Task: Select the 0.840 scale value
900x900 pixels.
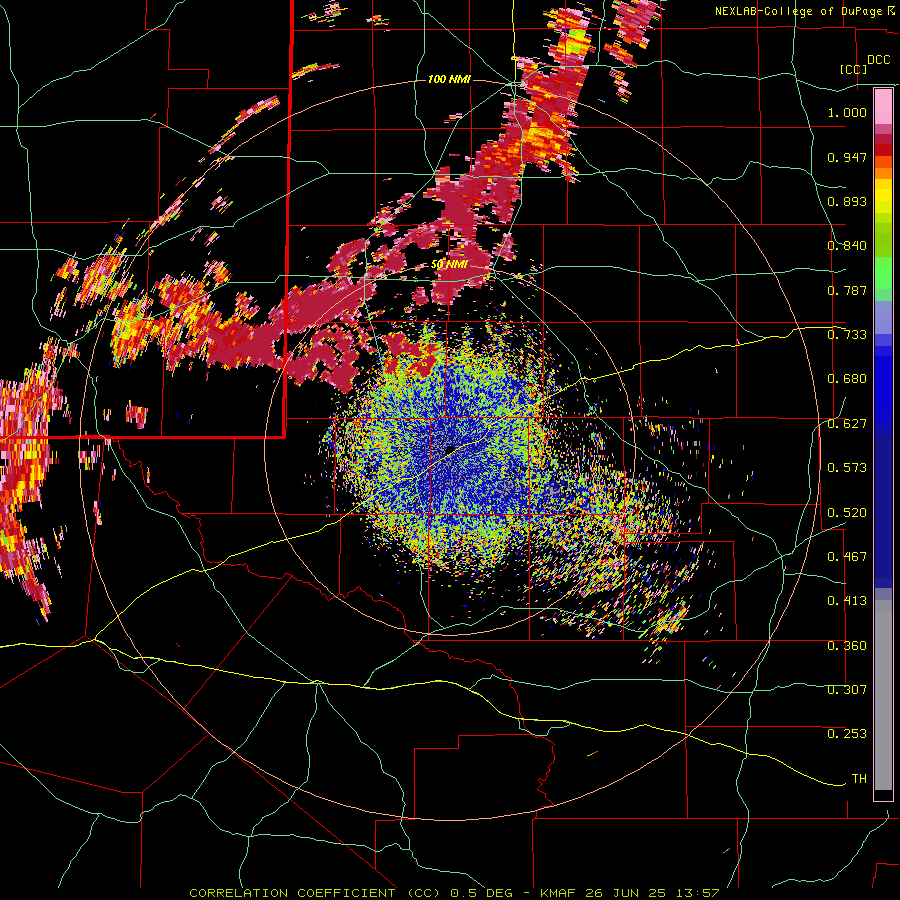Action: [847, 246]
